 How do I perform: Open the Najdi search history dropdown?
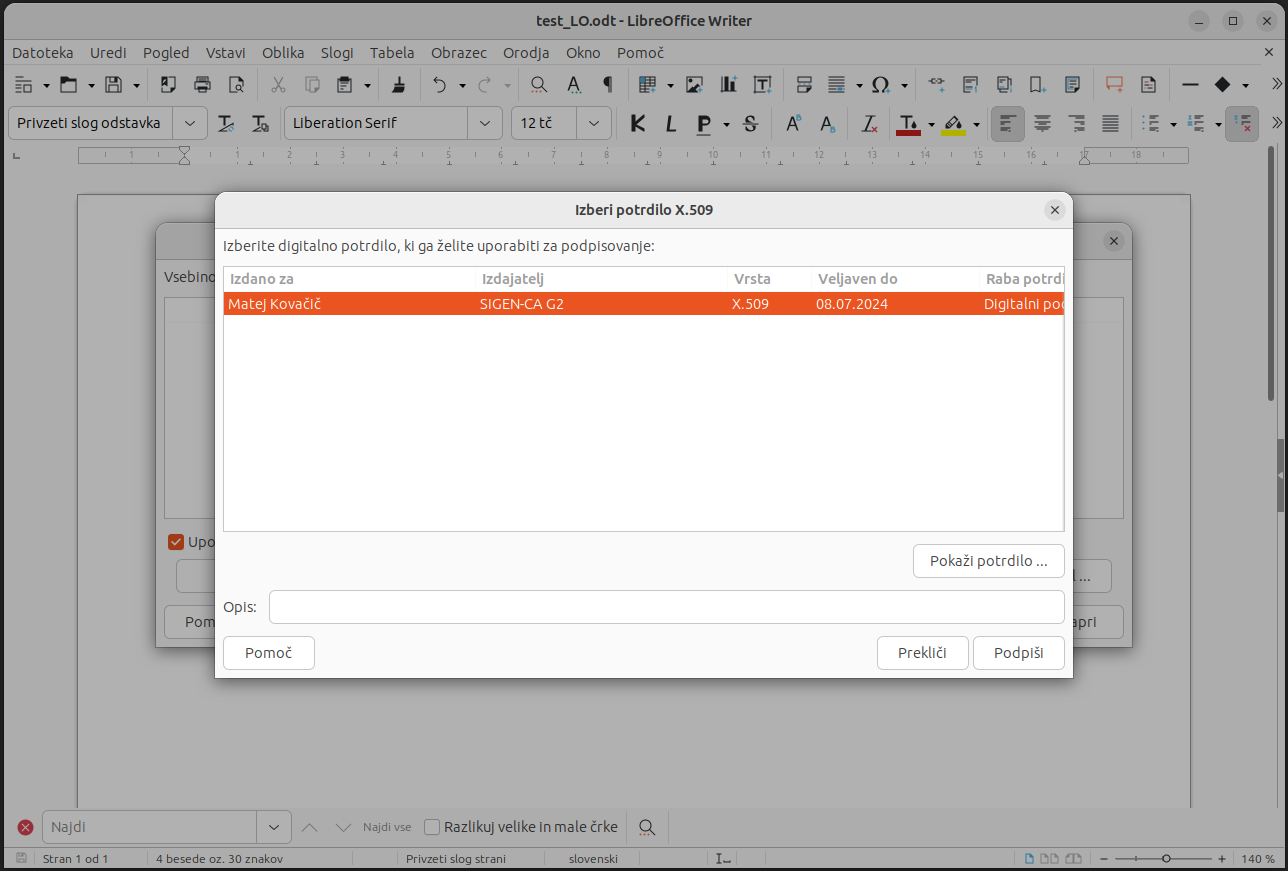click(274, 828)
